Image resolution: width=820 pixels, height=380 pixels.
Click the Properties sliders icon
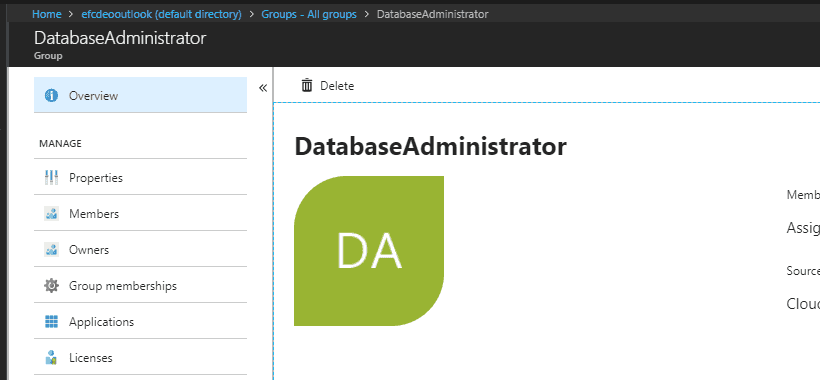pos(51,178)
